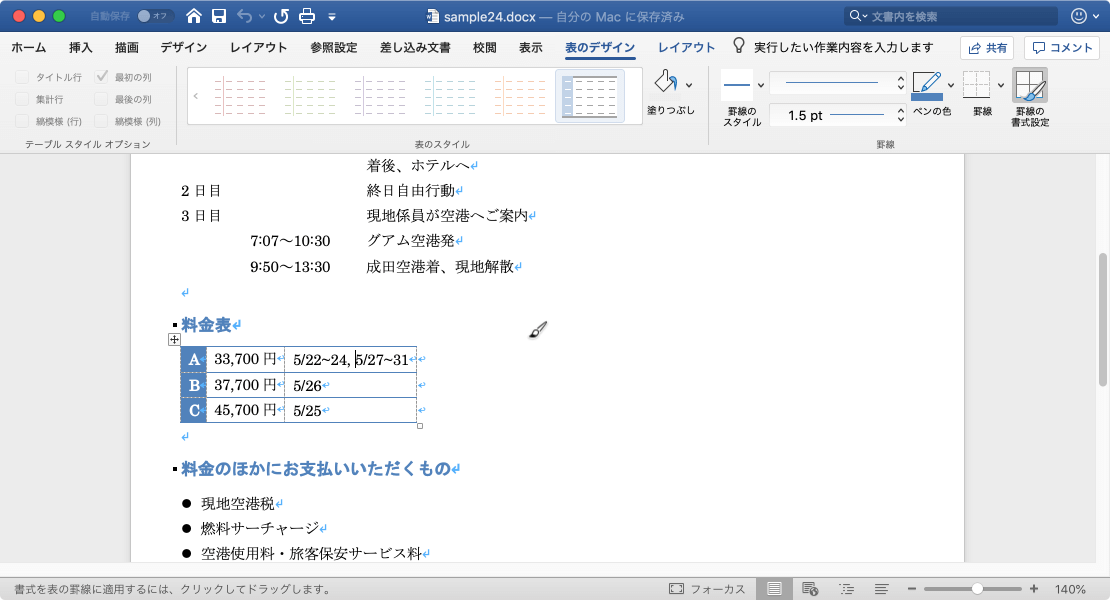Image resolution: width=1110 pixels, height=600 pixels.
Task: Print the document using the printer icon
Action: [307, 16]
